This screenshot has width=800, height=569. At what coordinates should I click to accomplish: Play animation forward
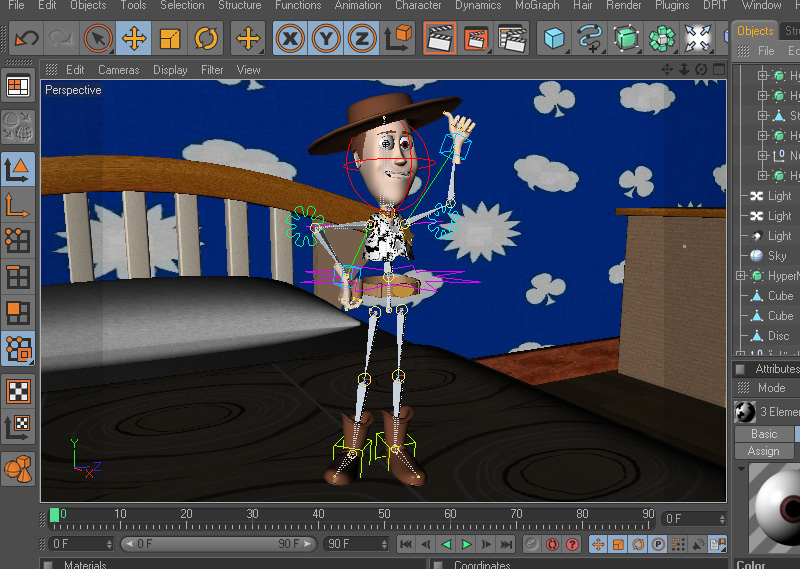pyautogui.click(x=466, y=544)
